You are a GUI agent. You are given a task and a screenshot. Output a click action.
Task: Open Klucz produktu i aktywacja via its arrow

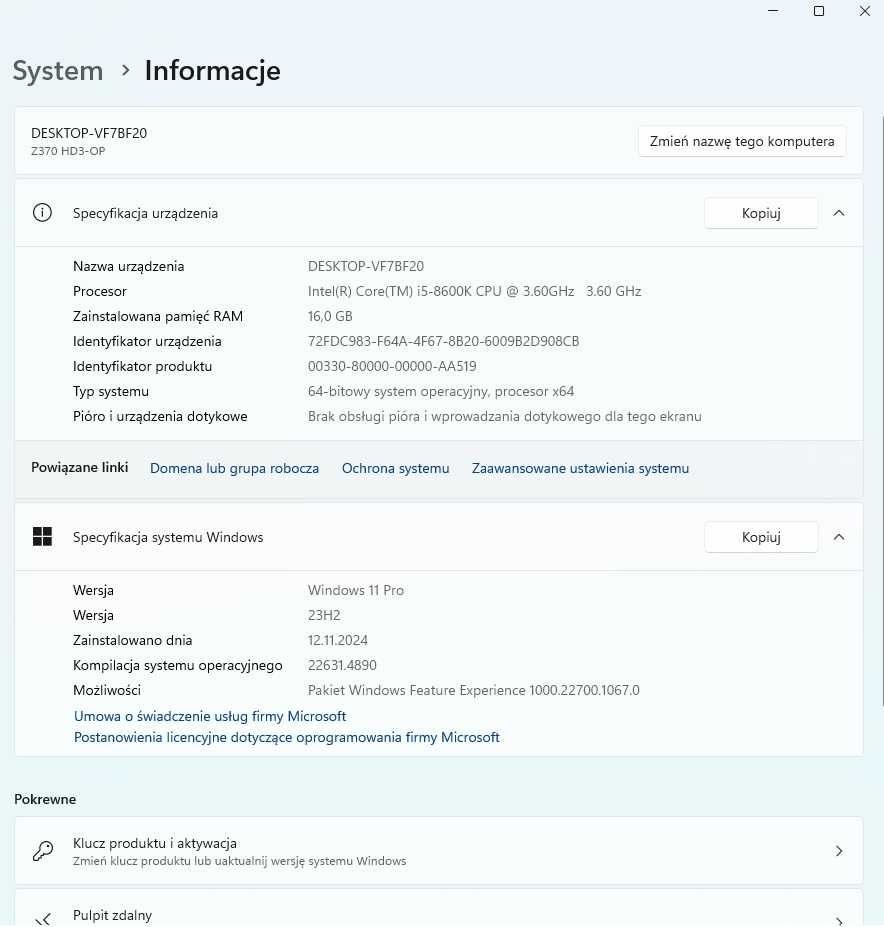pyautogui.click(x=839, y=851)
